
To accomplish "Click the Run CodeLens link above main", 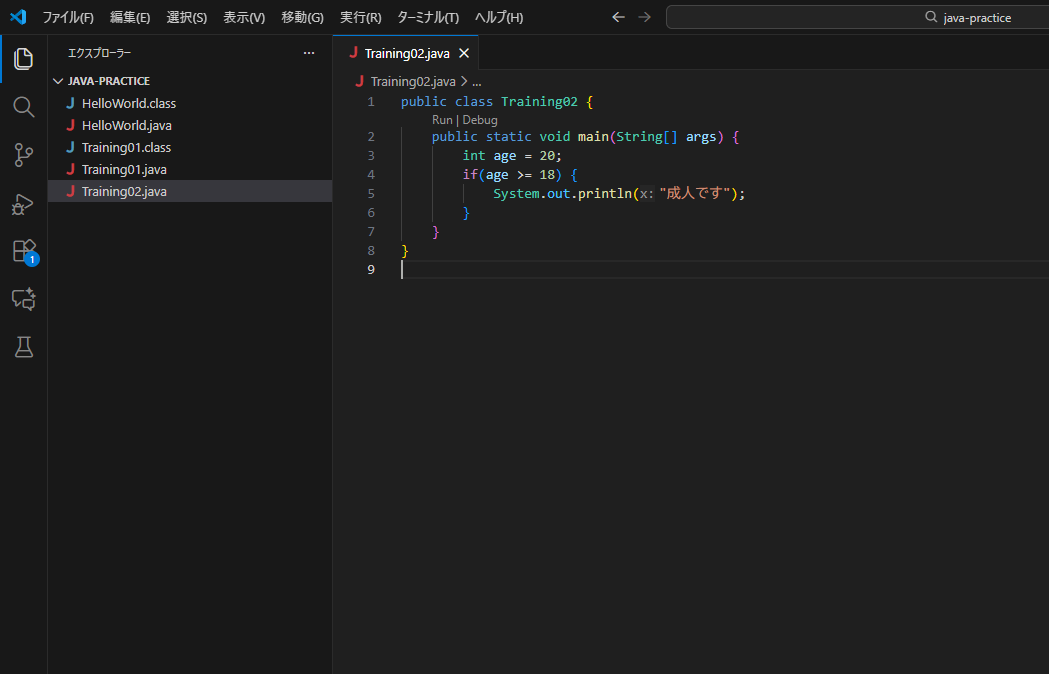I will tap(442, 120).
